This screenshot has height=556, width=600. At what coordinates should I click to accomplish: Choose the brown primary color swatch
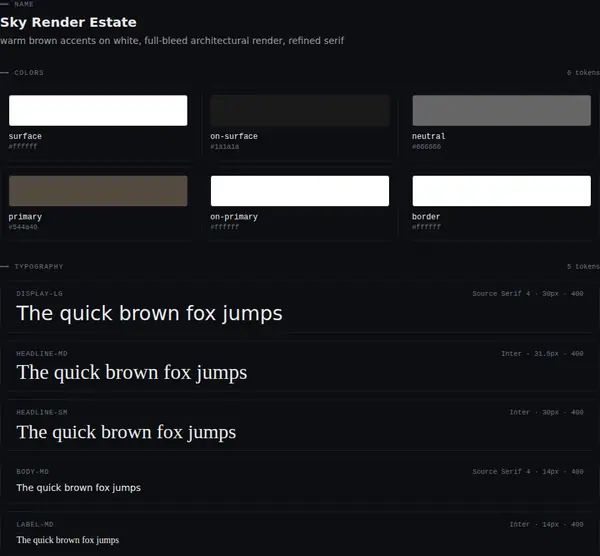pos(98,191)
